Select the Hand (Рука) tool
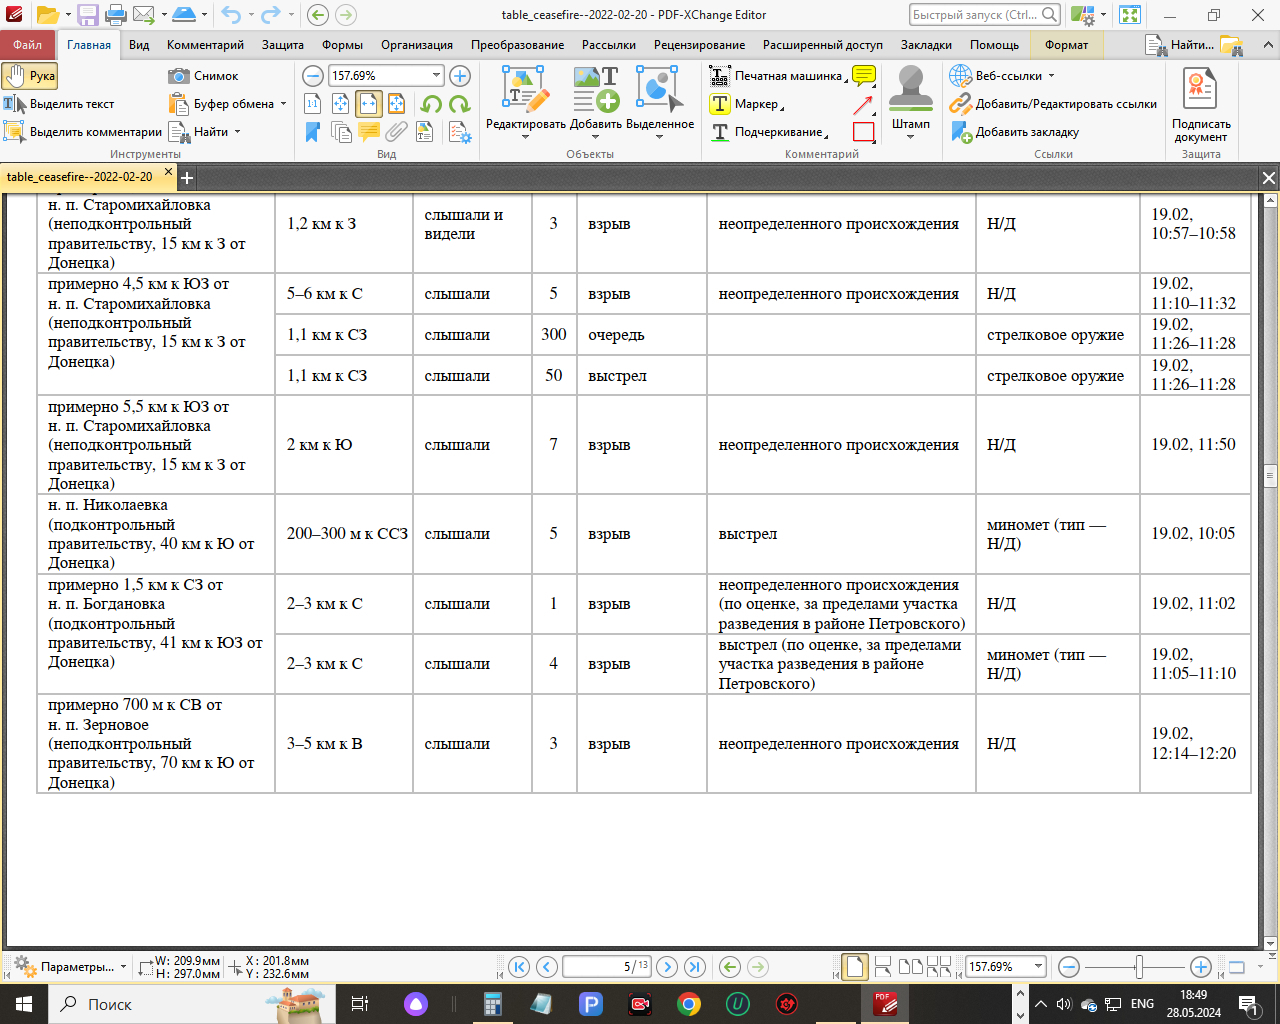 [30, 76]
